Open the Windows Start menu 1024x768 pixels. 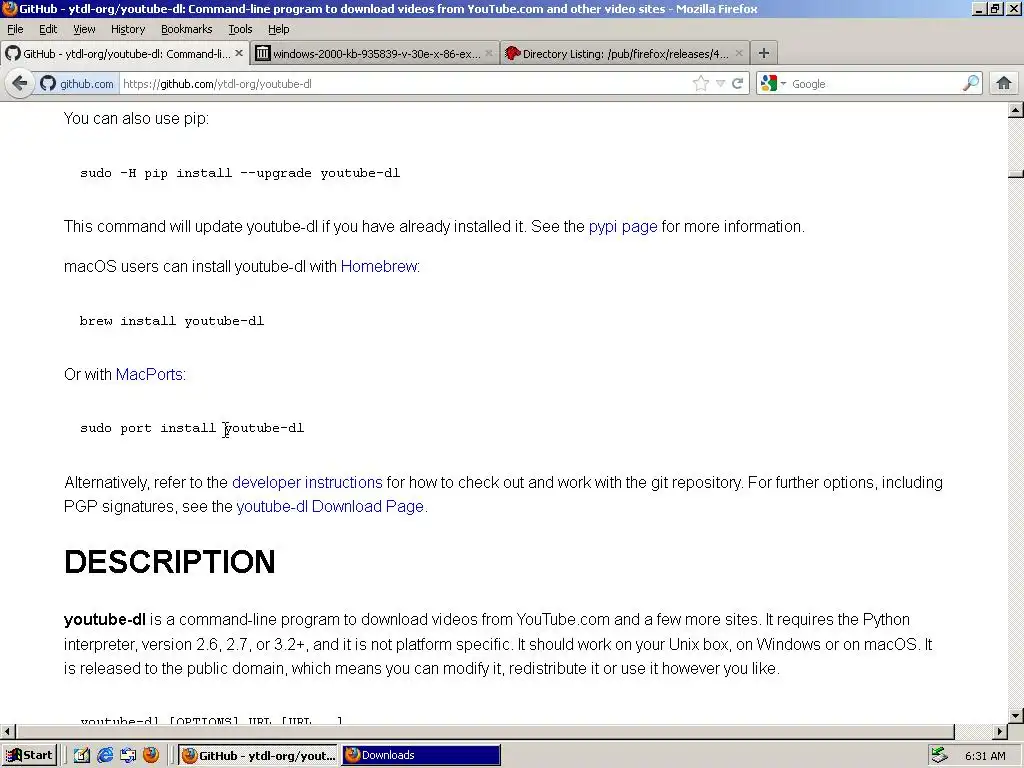coord(29,755)
